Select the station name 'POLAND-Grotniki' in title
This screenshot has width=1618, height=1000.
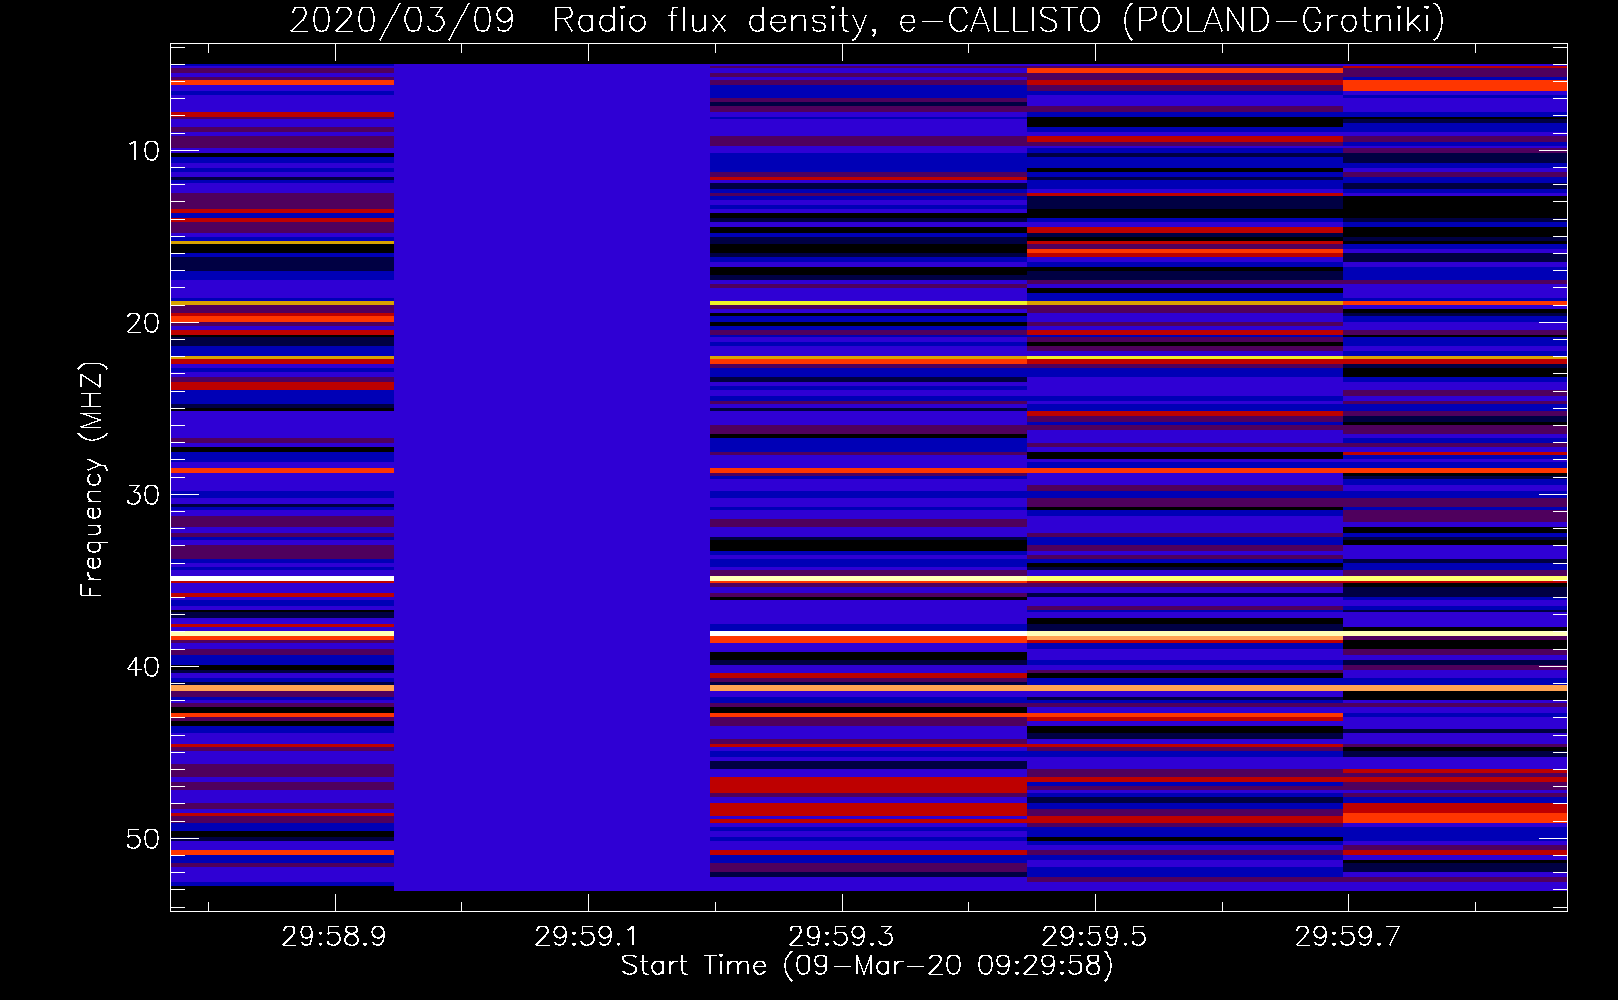coord(1283,20)
